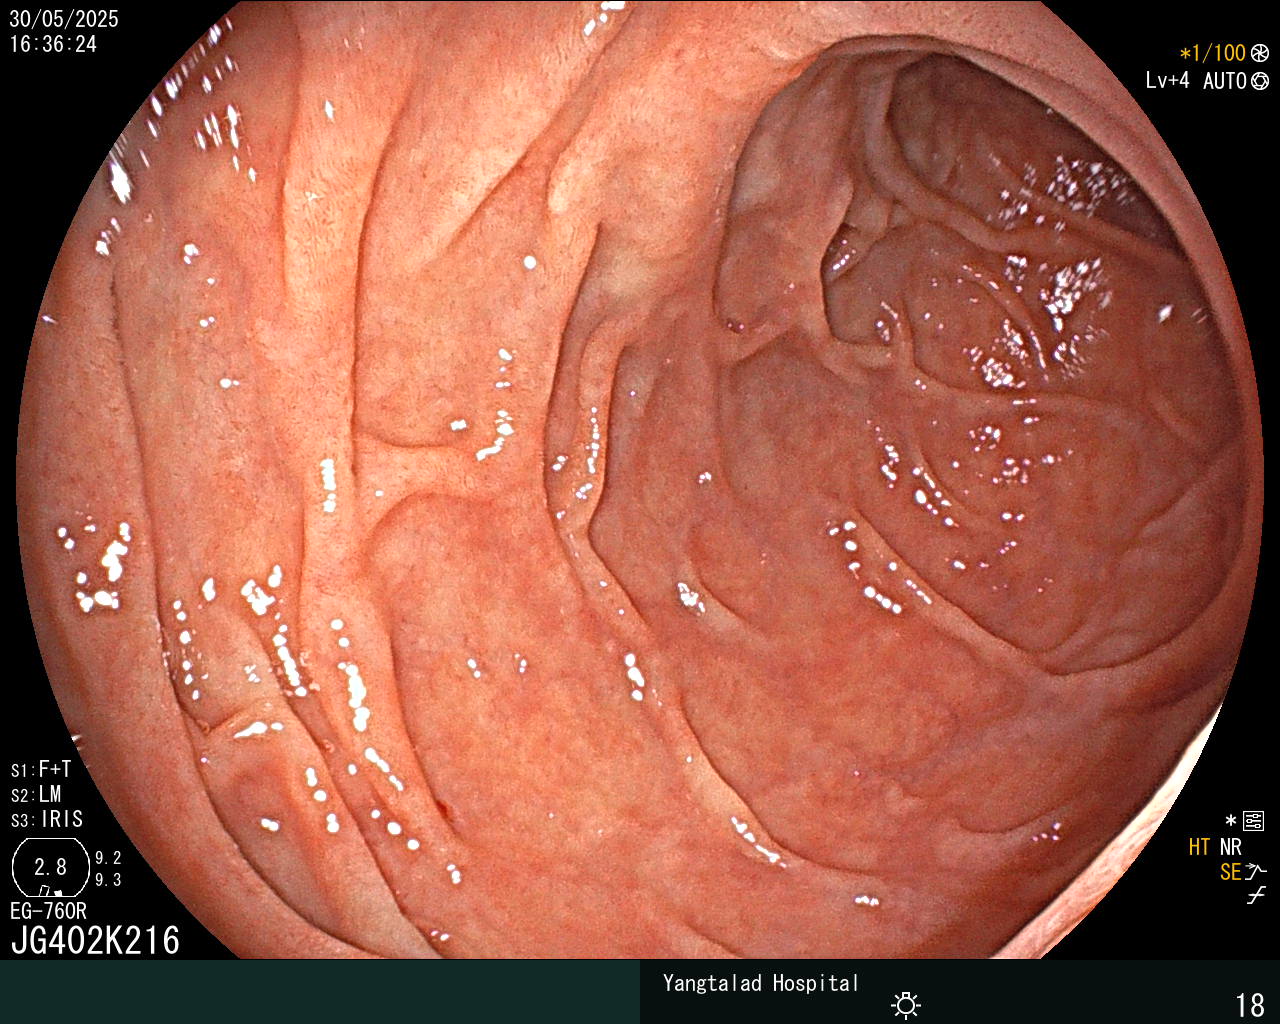Click the 9.3 diameter value
This screenshot has width=1280, height=1024.
pyautogui.click(x=108, y=880)
